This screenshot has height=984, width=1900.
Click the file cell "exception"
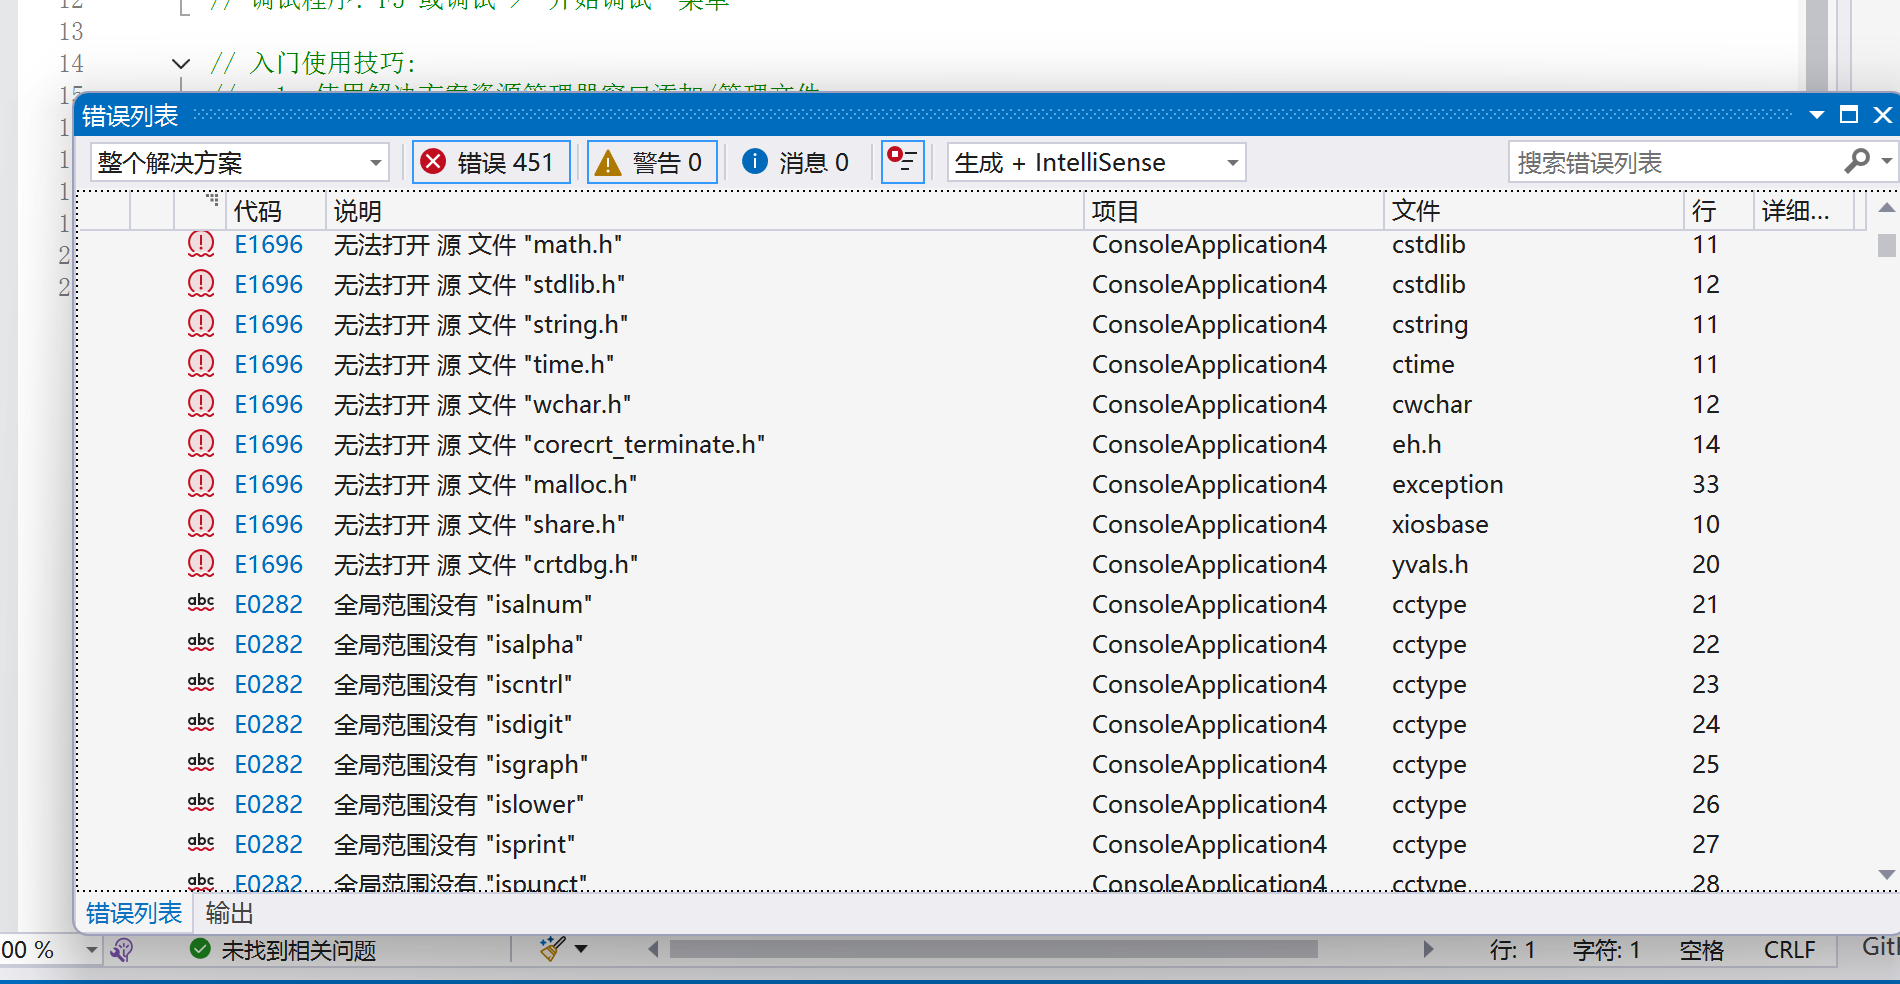1447,485
